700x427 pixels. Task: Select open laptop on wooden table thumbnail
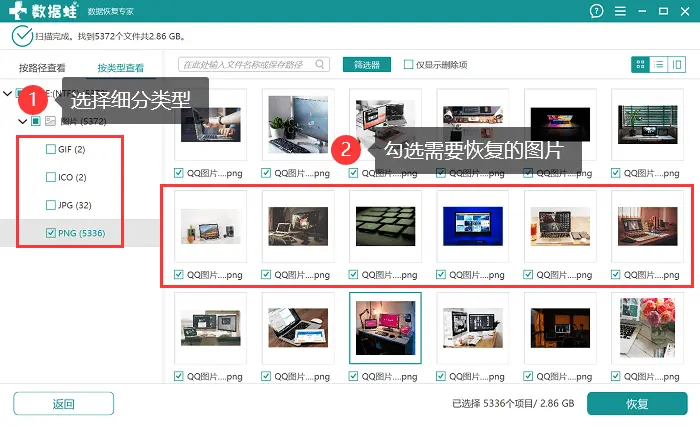point(298,328)
